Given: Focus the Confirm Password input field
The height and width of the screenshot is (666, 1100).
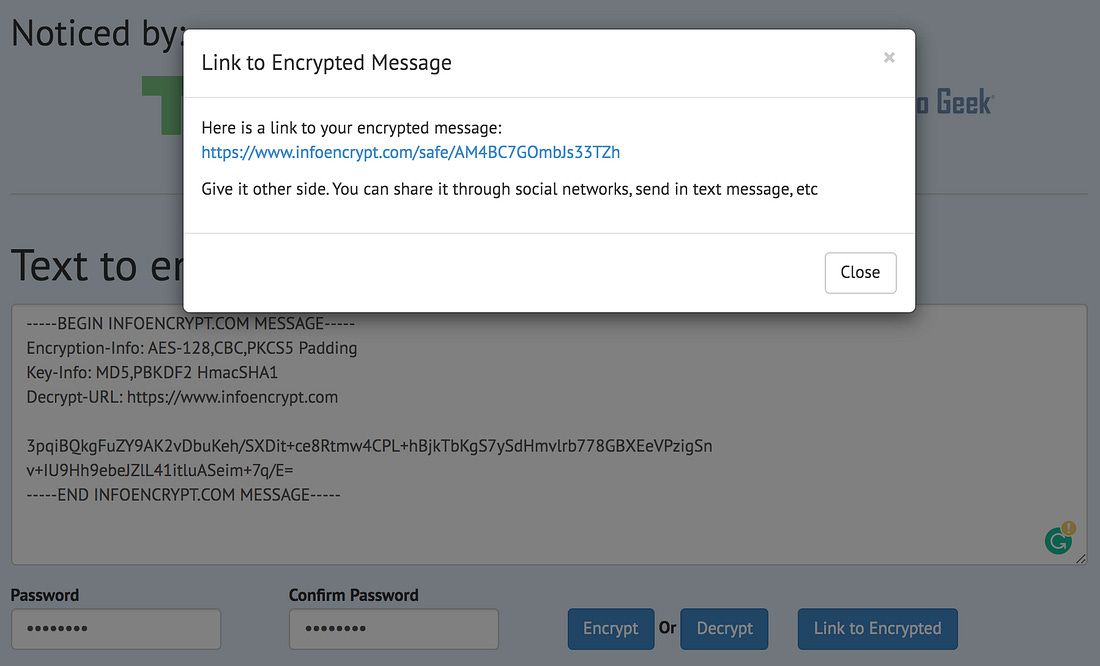Looking at the screenshot, I should coord(394,629).
